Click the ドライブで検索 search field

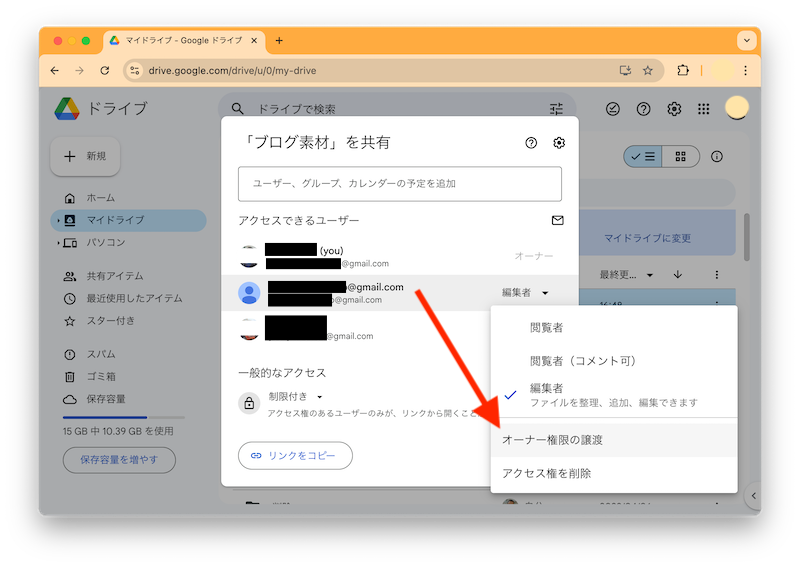click(x=398, y=109)
